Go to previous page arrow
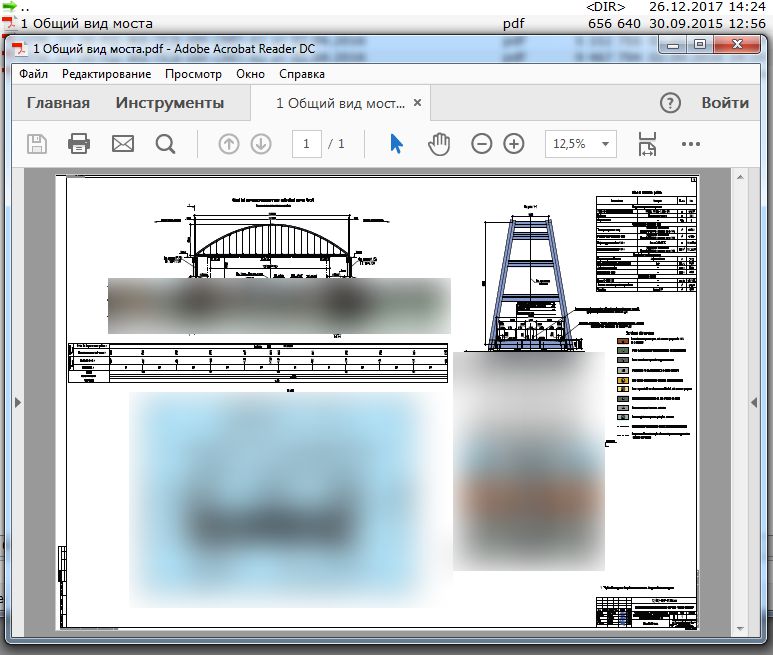773x655 pixels. [x=229, y=144]
